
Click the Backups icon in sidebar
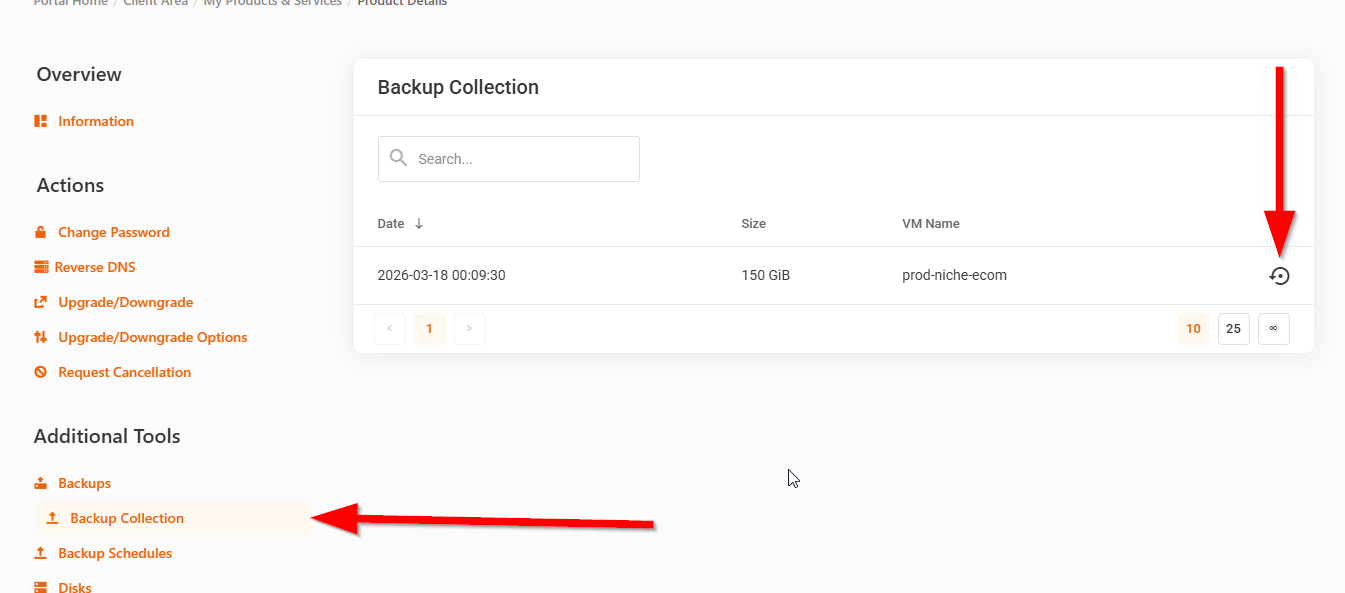coord(41,483)
